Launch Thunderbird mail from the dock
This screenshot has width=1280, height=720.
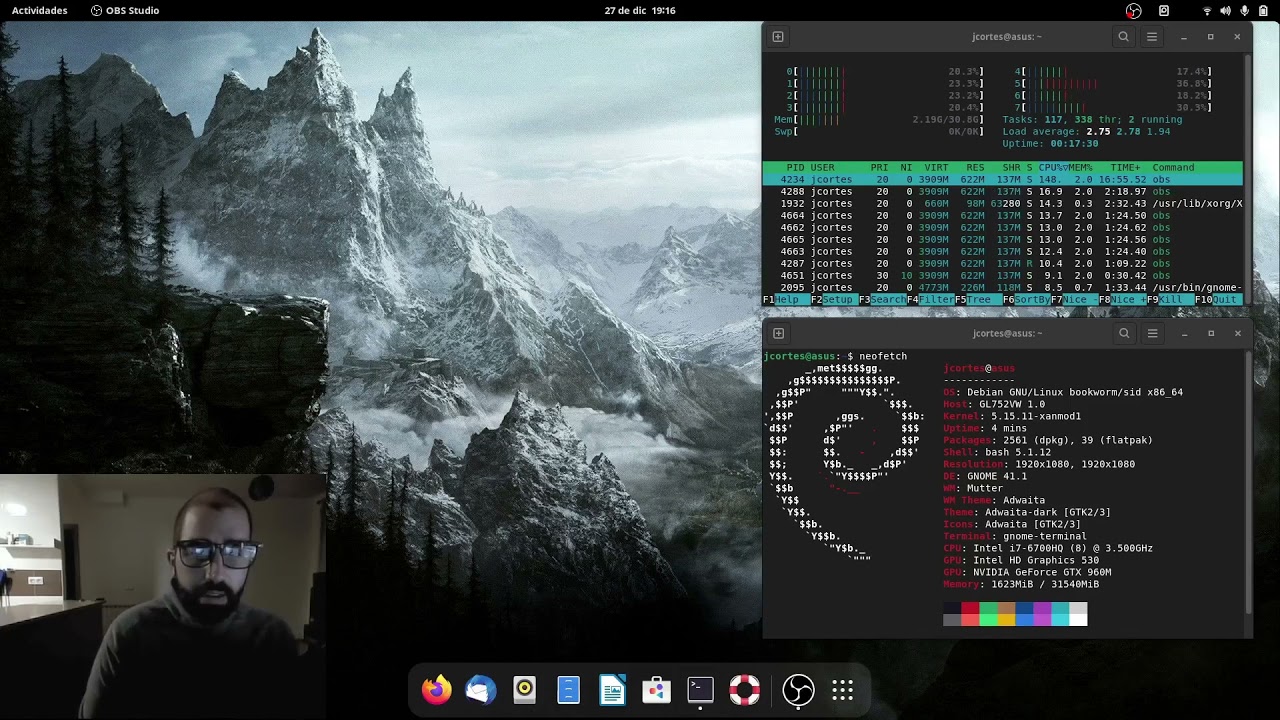click(481, 690)
